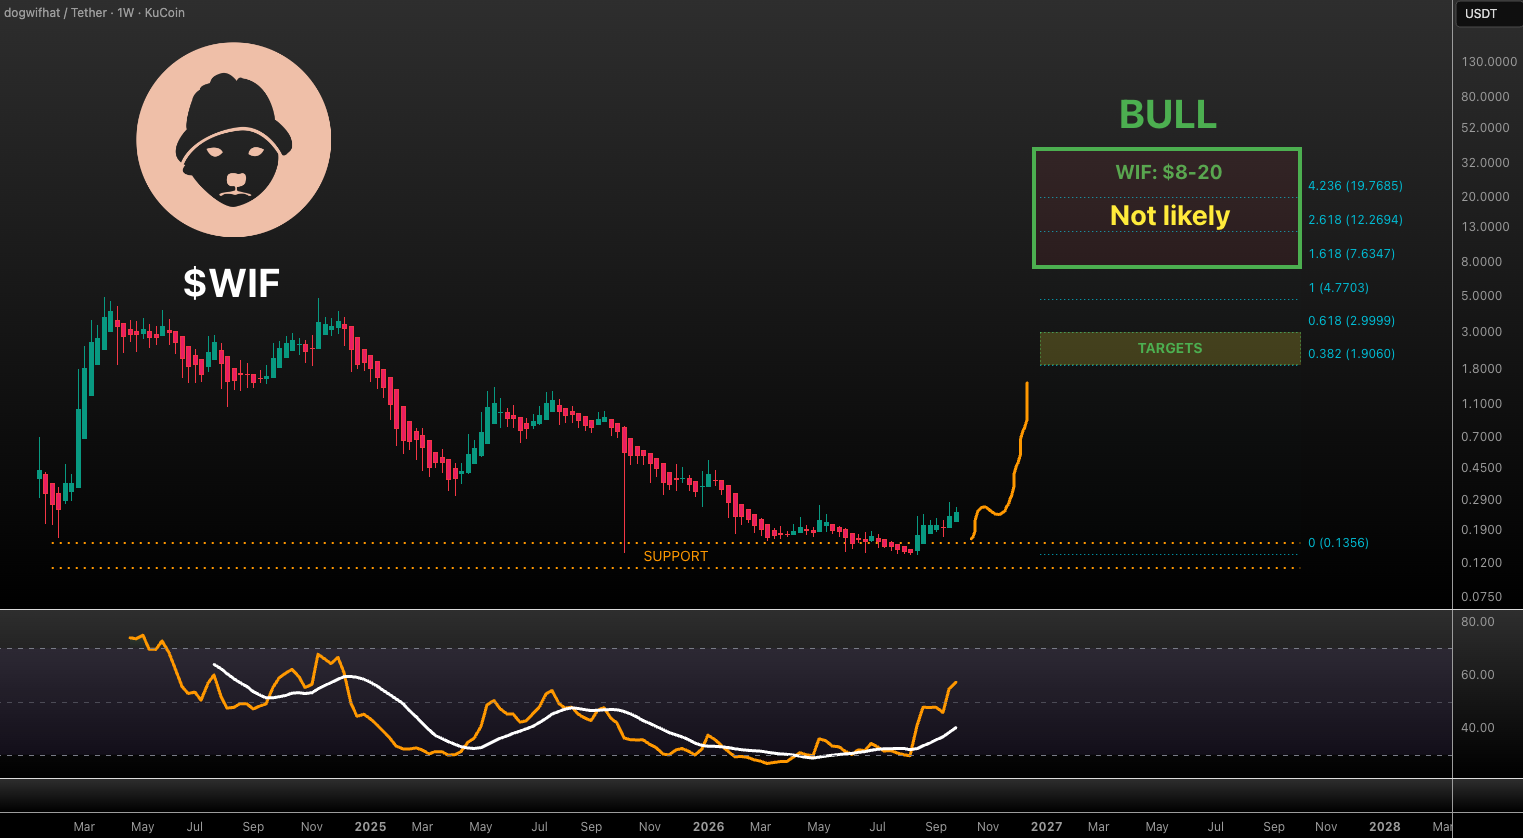
Task: Click the 60.00 indicator scale label
Action: tap(1478, 675)
